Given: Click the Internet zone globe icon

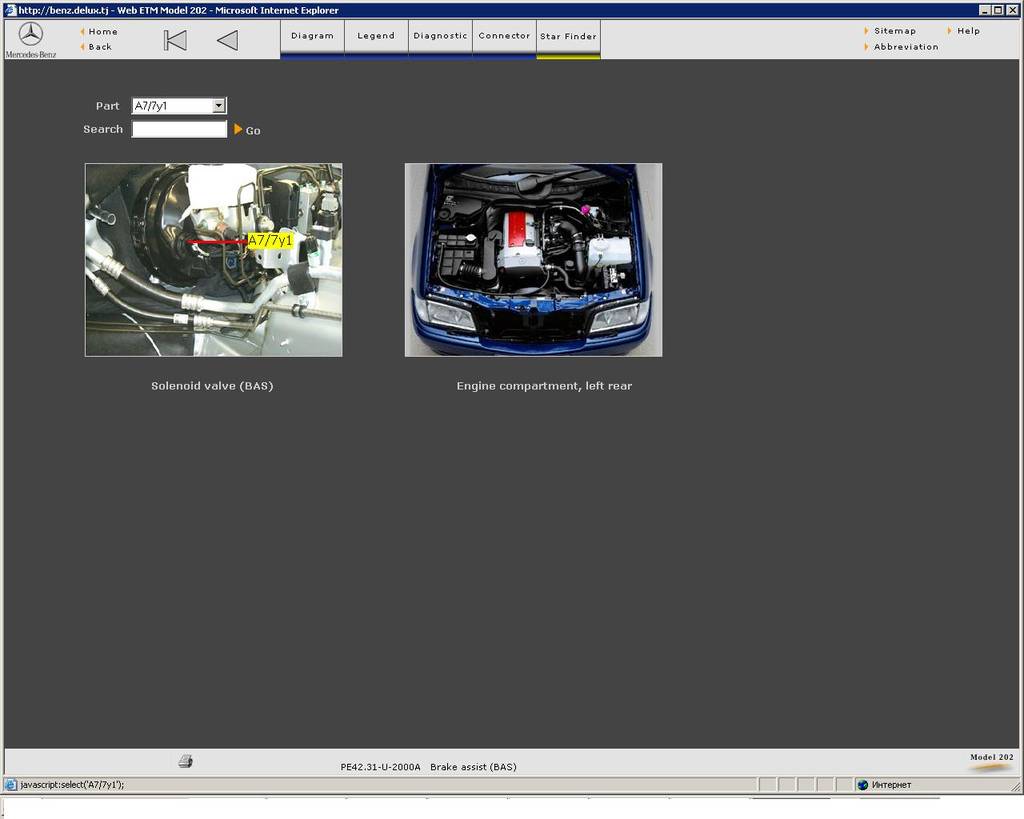Looking at the screenshot, I should (863, 784).
